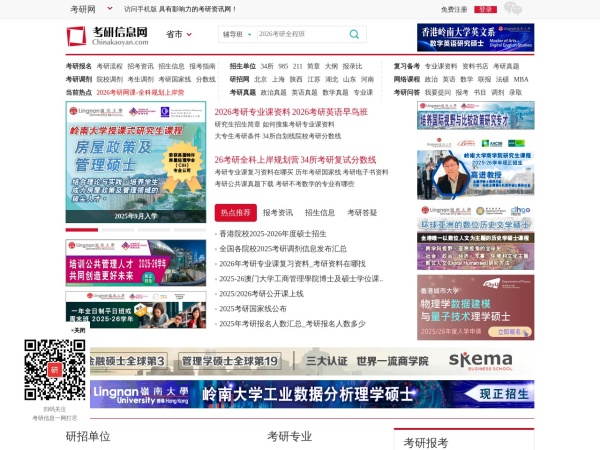Image resolution: width=600 pixels, height=450 pixels.
Task: Click the 培养国际视野与比较政策研究专才 banner
Action: click(476, 116)
